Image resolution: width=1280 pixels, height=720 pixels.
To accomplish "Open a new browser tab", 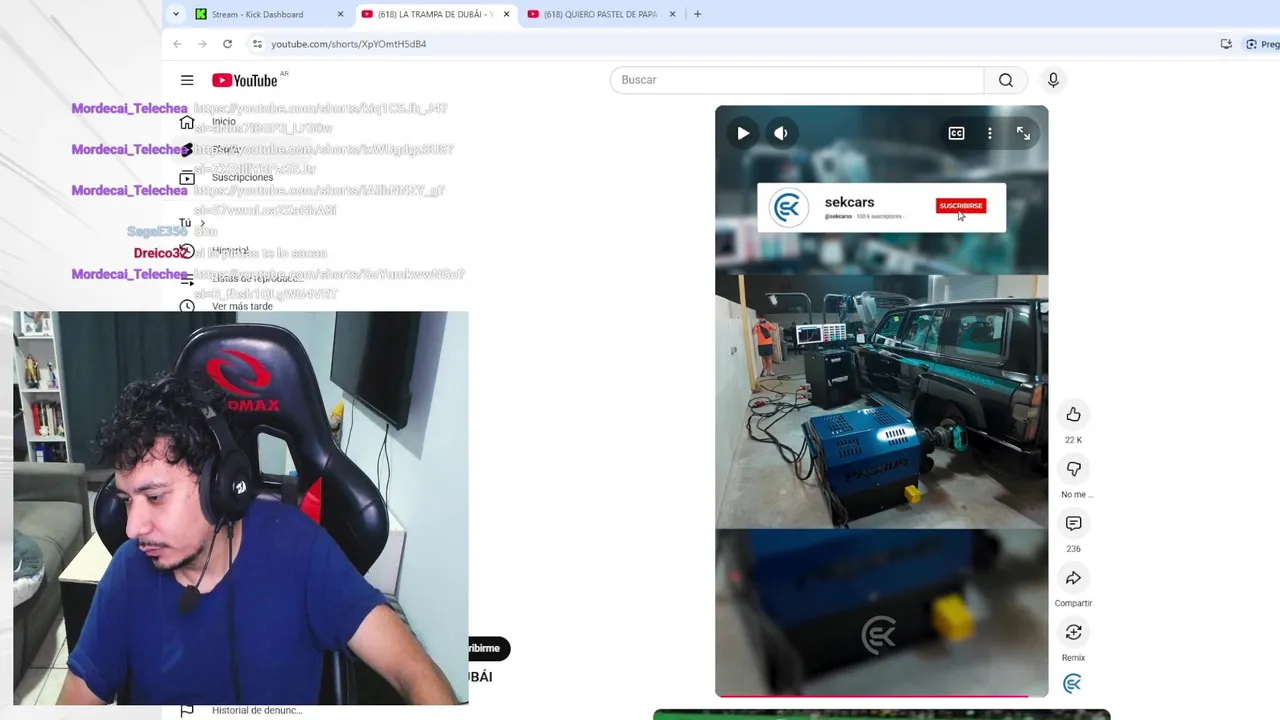I will pos(697,14).
